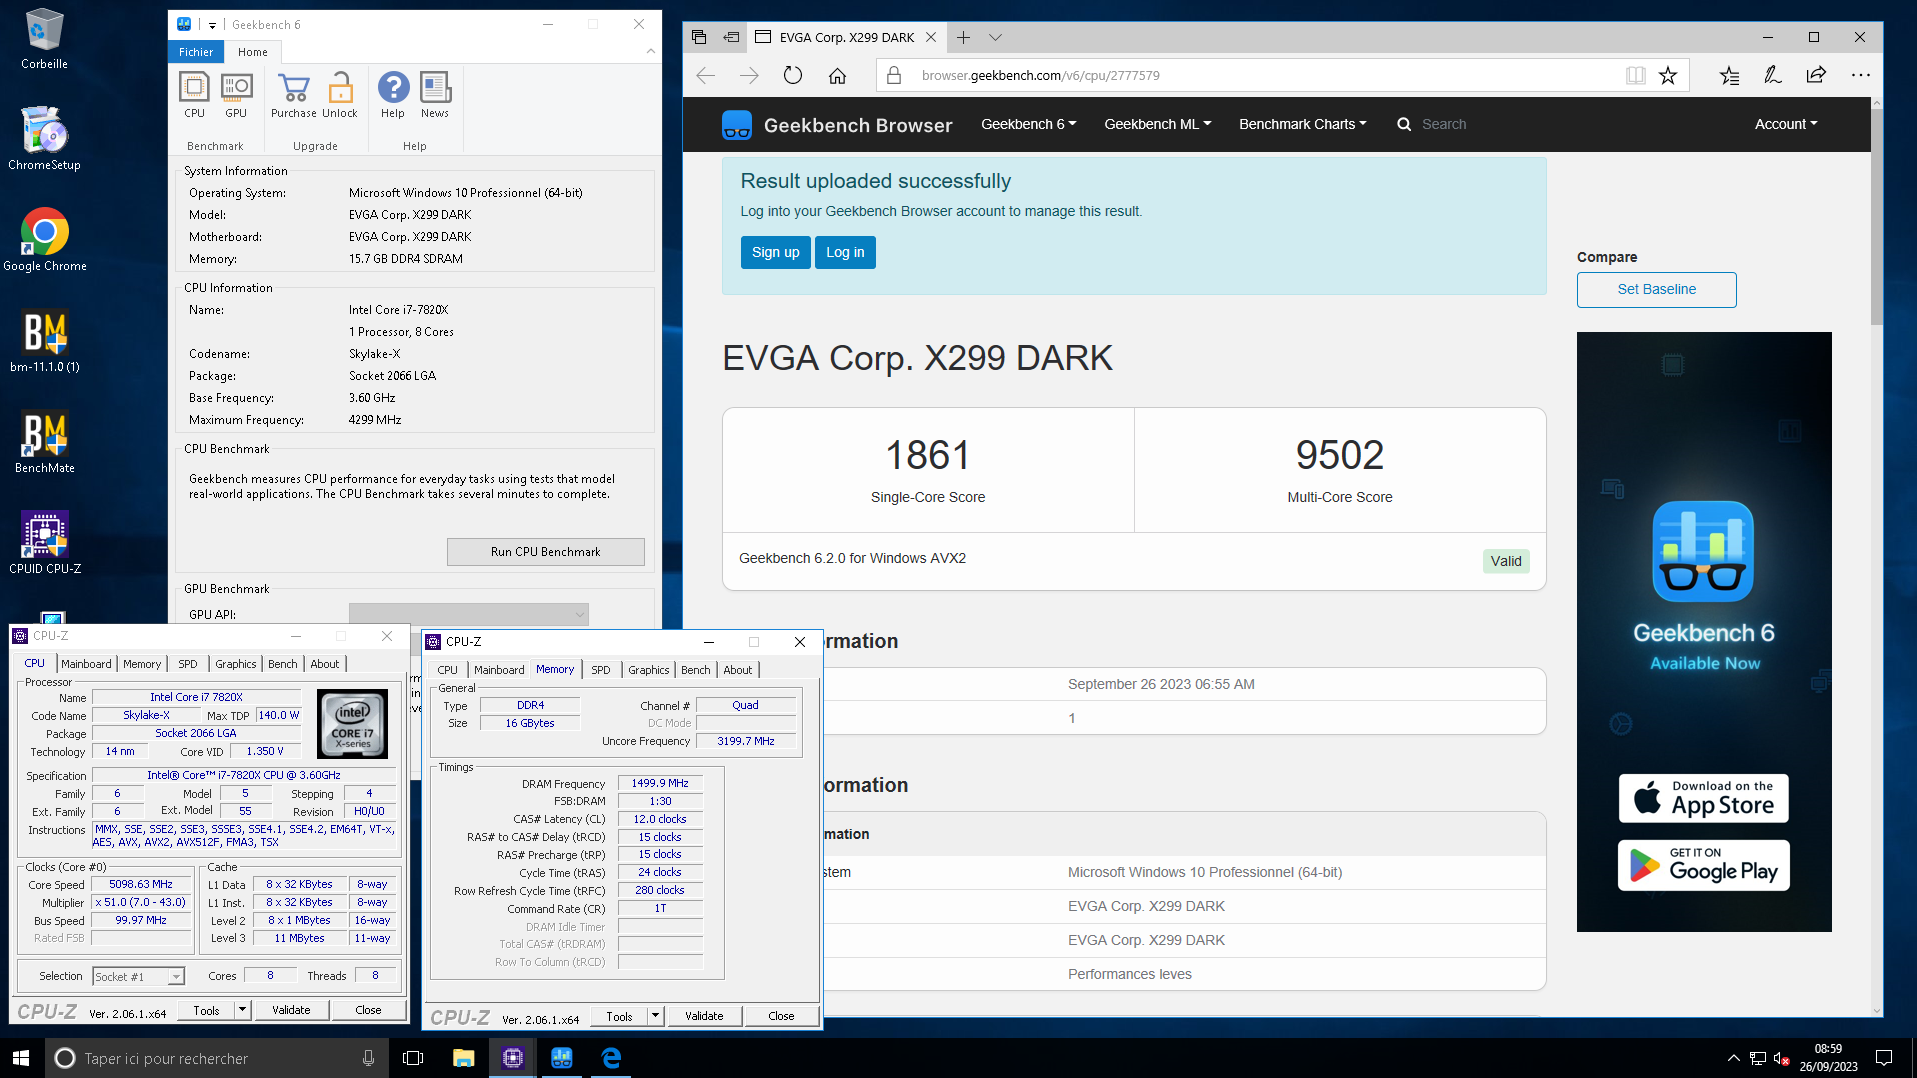Image resolution: width=1917 pixels, height=1078 pixels.
Task: Show hidden system tray icons chevron
Action: pyautogui.click(x=1732, y=1058)
